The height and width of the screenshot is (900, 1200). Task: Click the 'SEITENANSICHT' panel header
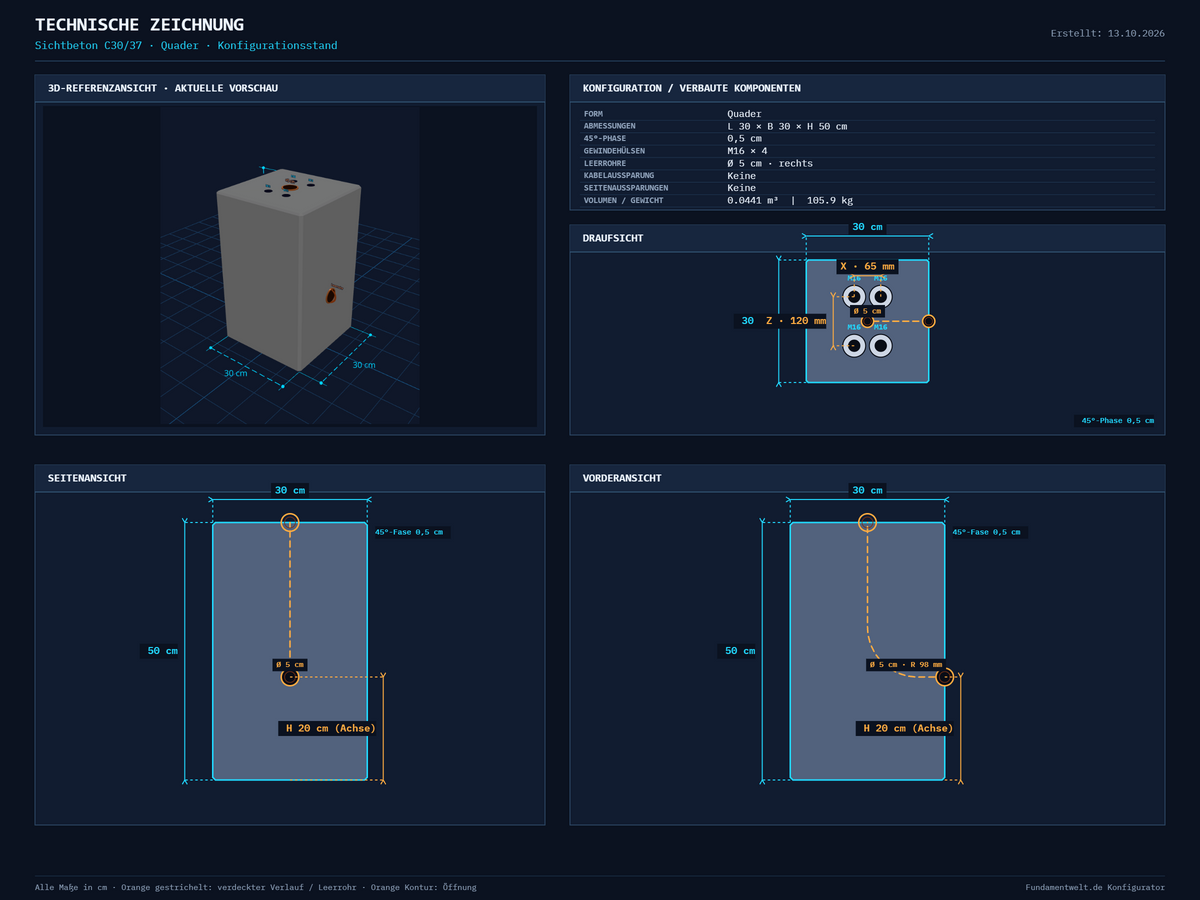coord(290,478)
